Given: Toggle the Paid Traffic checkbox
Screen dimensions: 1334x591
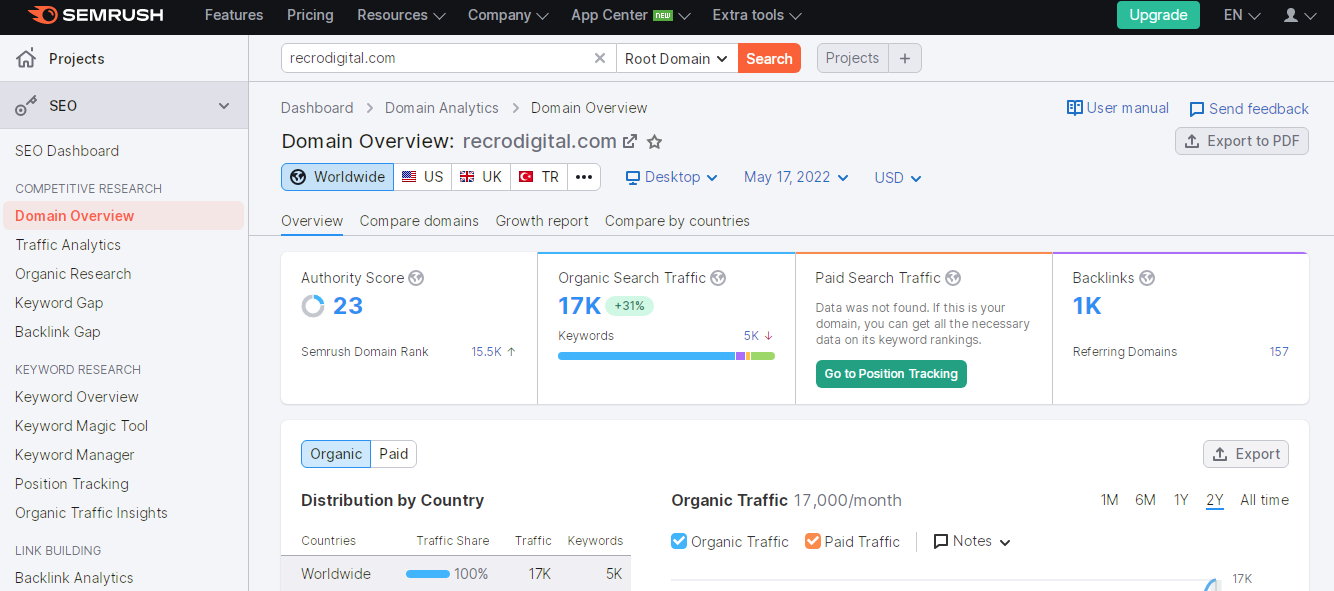Looking at the screenshot, I should point(813,541).
